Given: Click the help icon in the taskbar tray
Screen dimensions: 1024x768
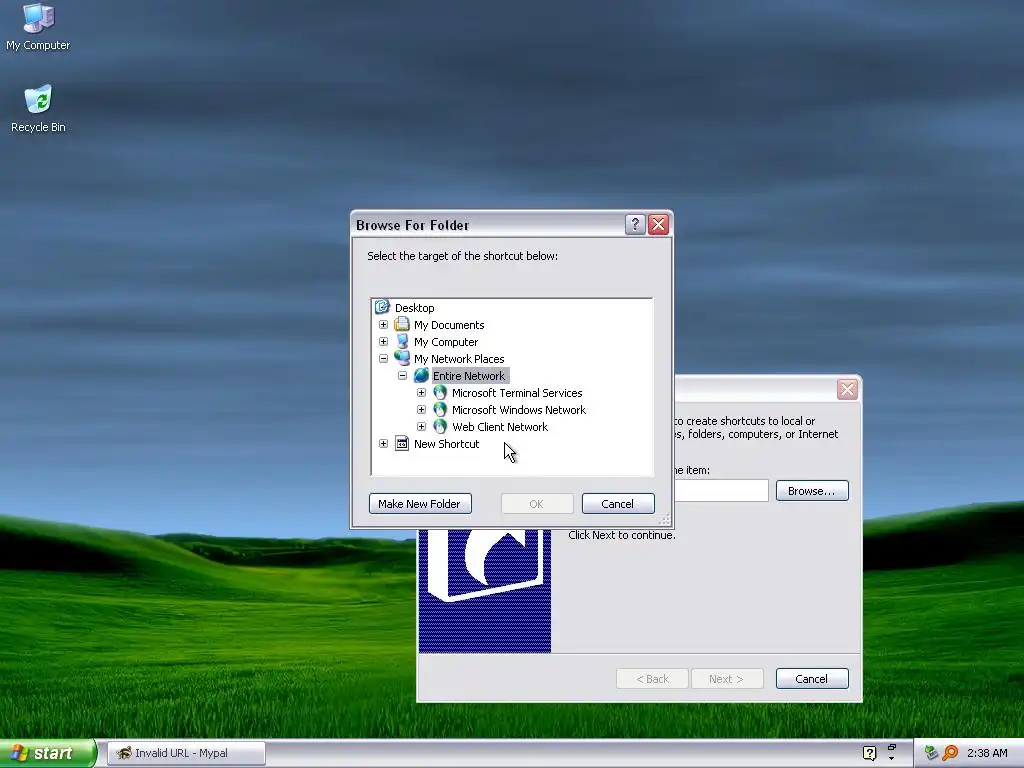Looking at the screenshot, I should coord(869,753).
